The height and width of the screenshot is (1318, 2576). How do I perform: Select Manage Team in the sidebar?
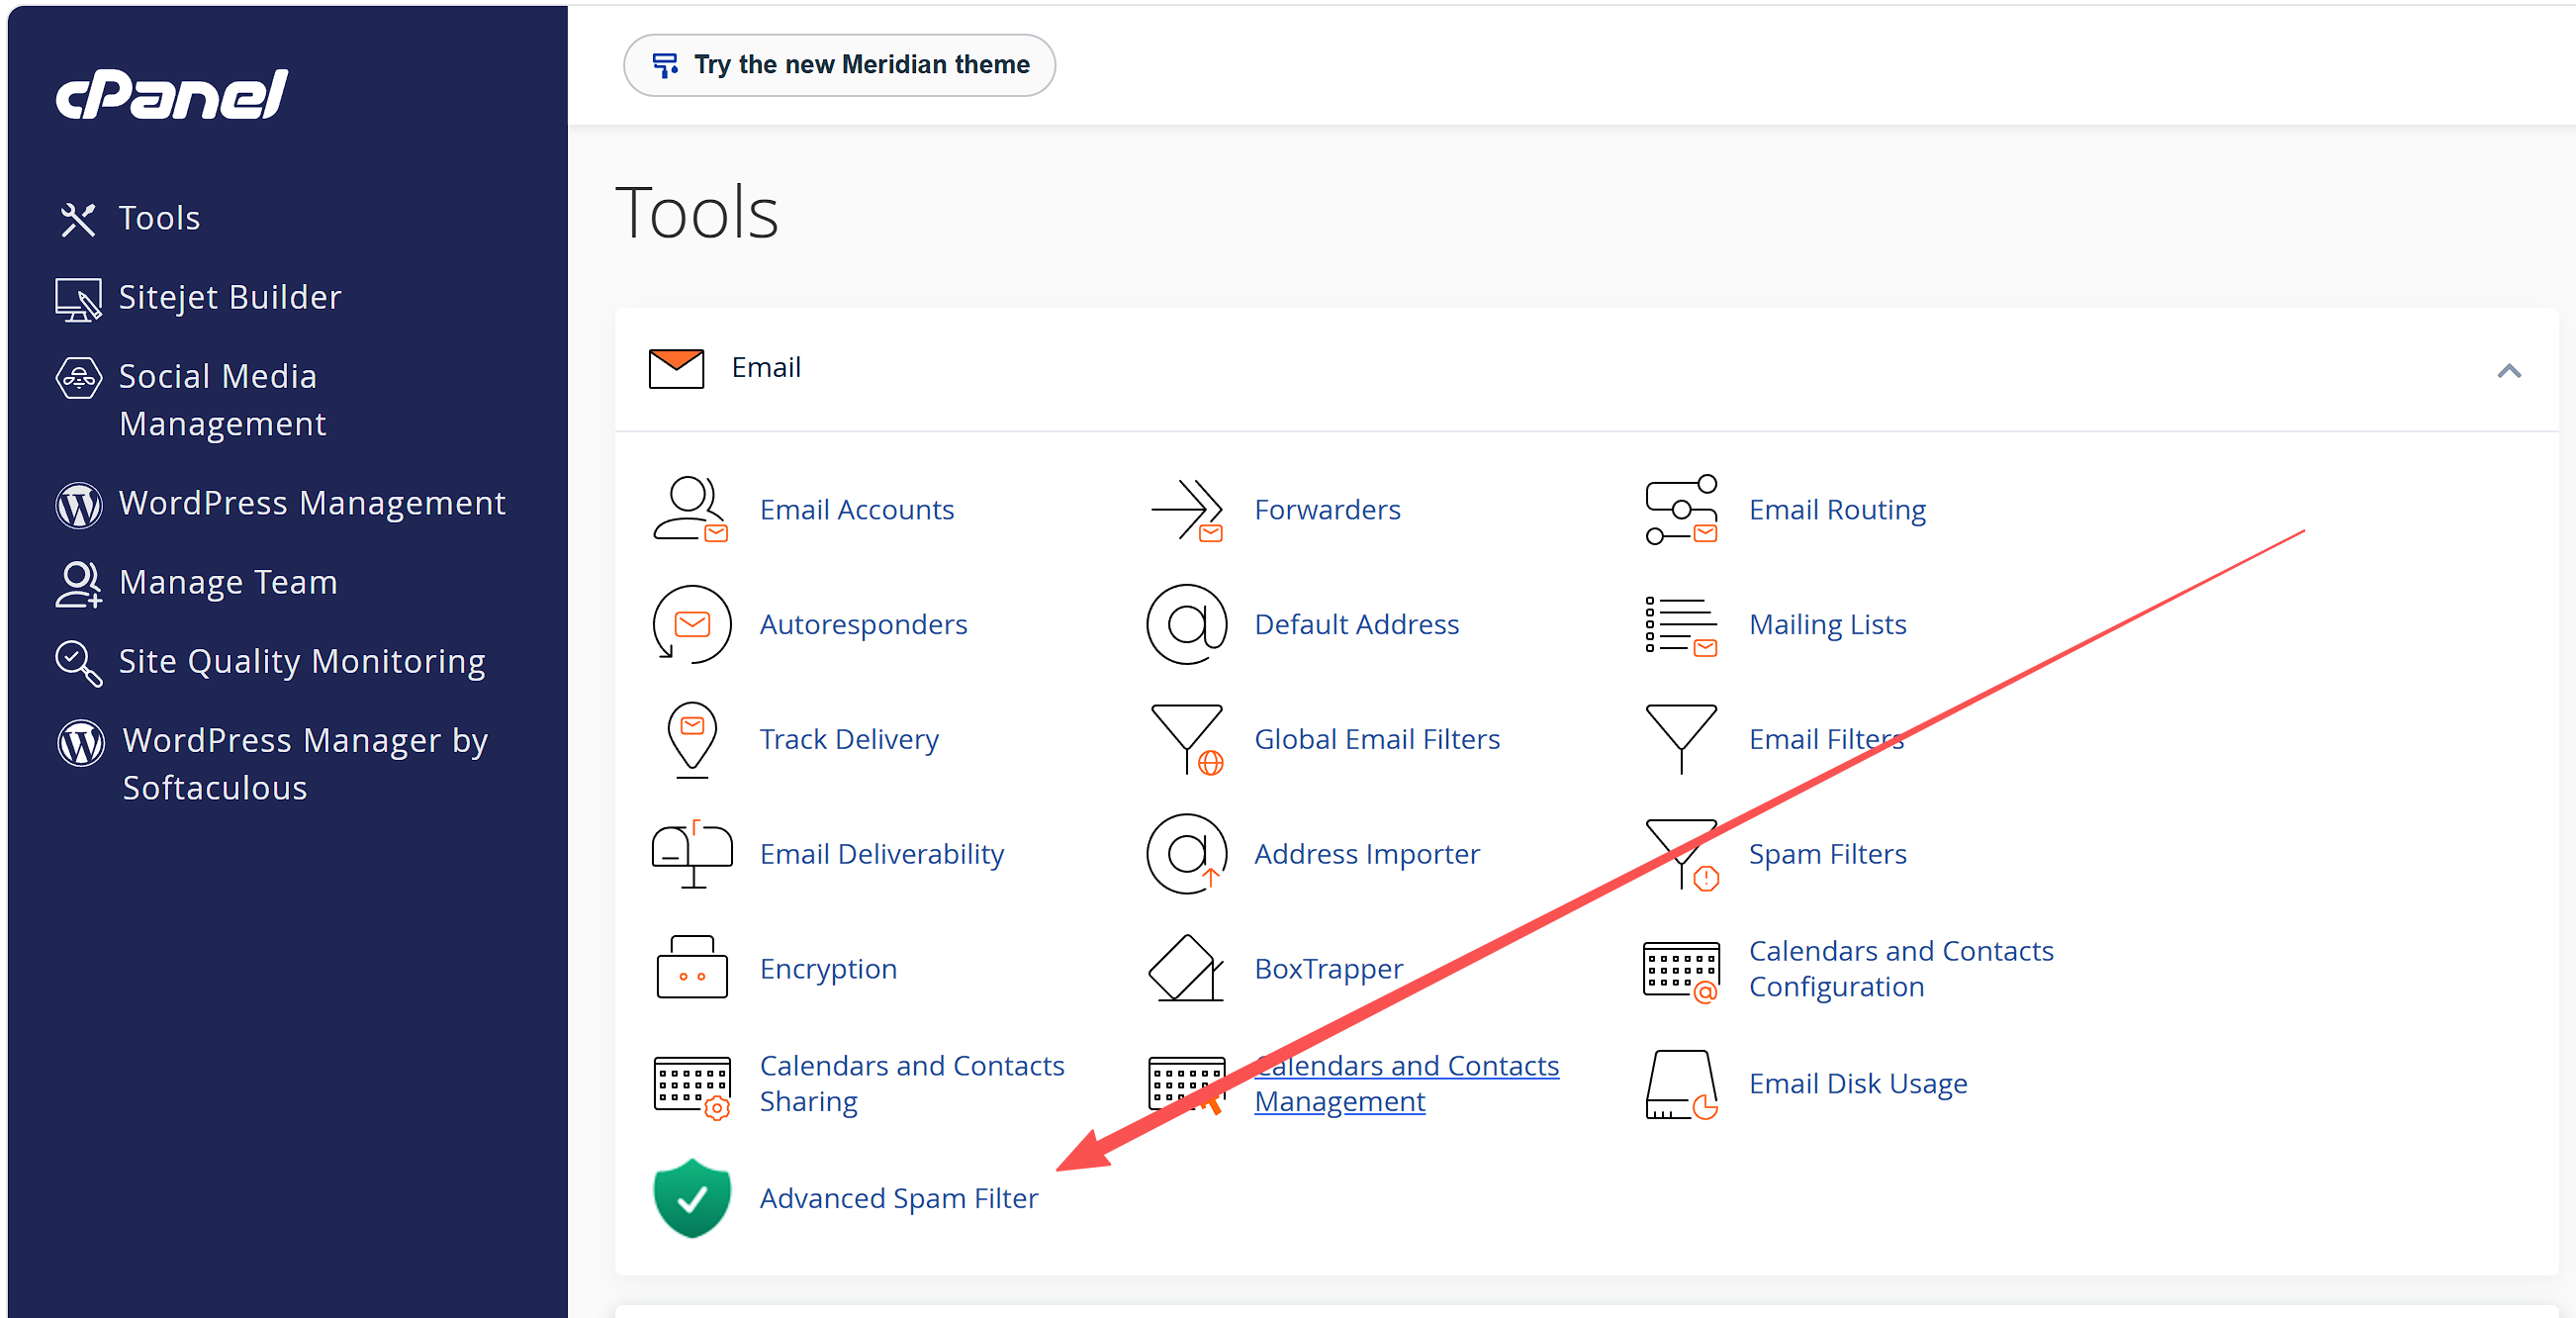[228, 583]
